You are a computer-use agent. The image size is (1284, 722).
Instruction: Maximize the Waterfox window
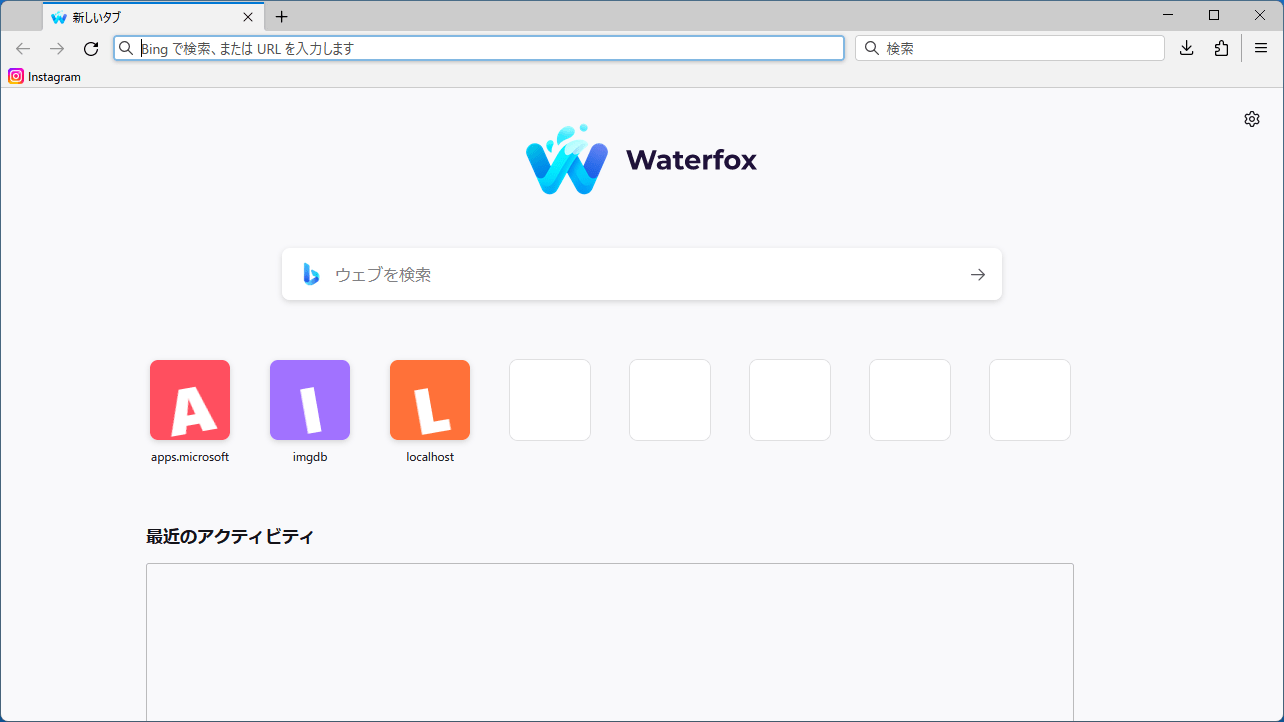tap(1214, 15)
